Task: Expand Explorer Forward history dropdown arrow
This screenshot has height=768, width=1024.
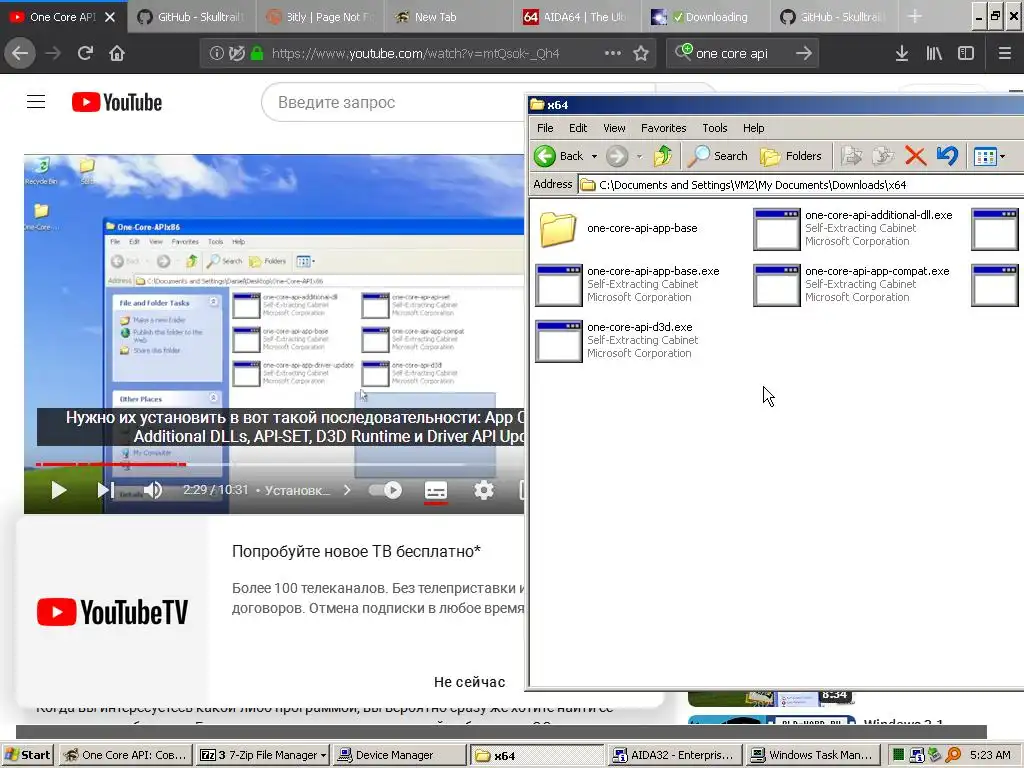Action: click(639, 157)
